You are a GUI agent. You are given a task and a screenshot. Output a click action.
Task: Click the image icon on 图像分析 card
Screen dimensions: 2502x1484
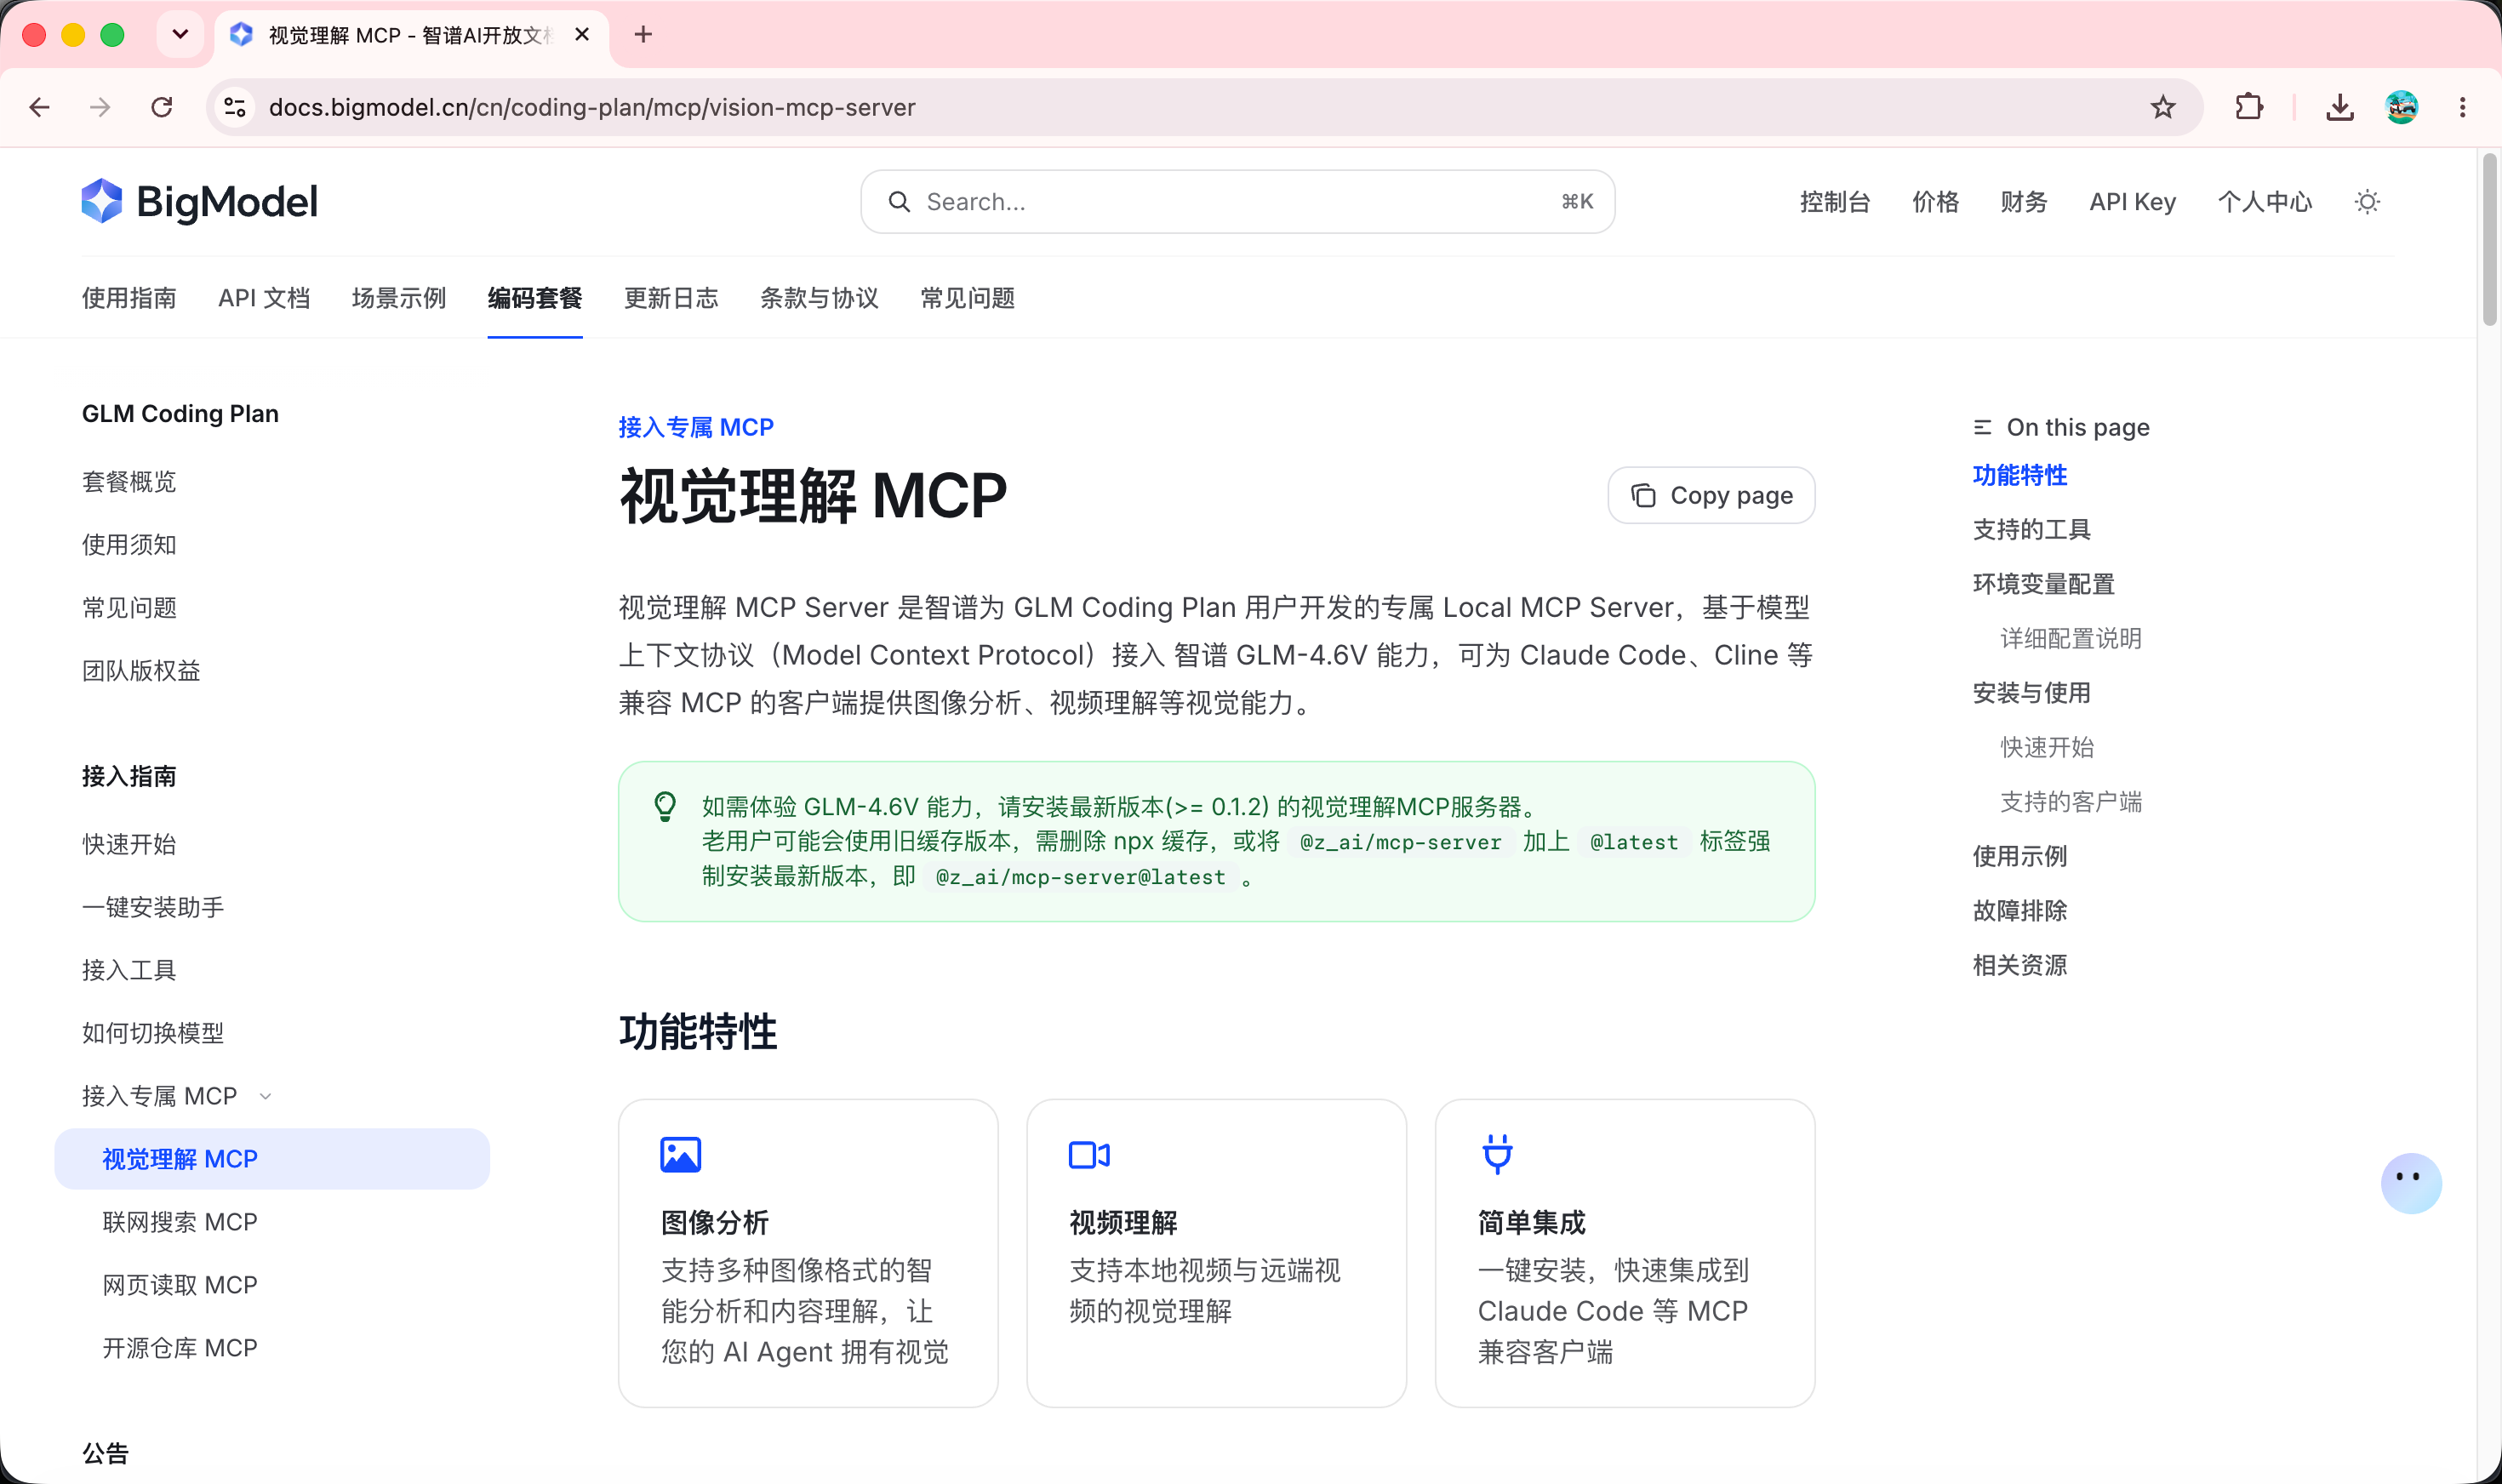click(x=680, y=1155)
